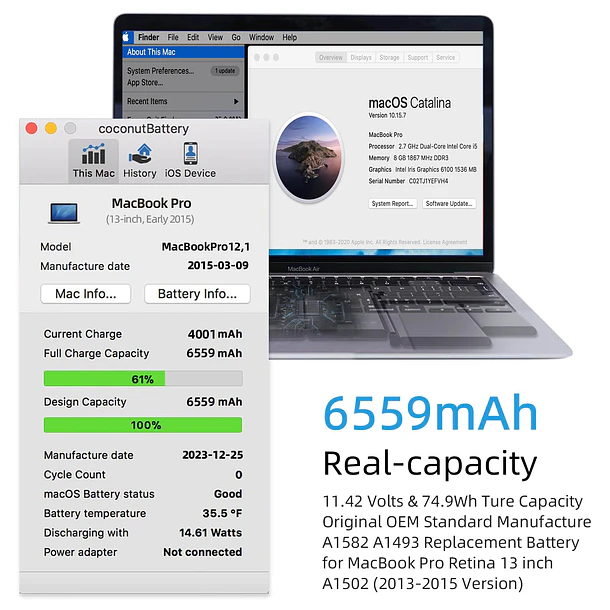
Task: Click the 4001 mAh current charge value
Action: coord(215,334)
